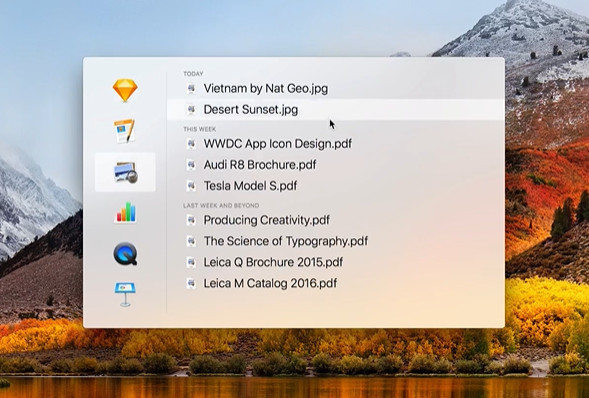Click file icon beside Tesla Model S.pdf
This screenshot has height=398, width=589.
point(191,186)
